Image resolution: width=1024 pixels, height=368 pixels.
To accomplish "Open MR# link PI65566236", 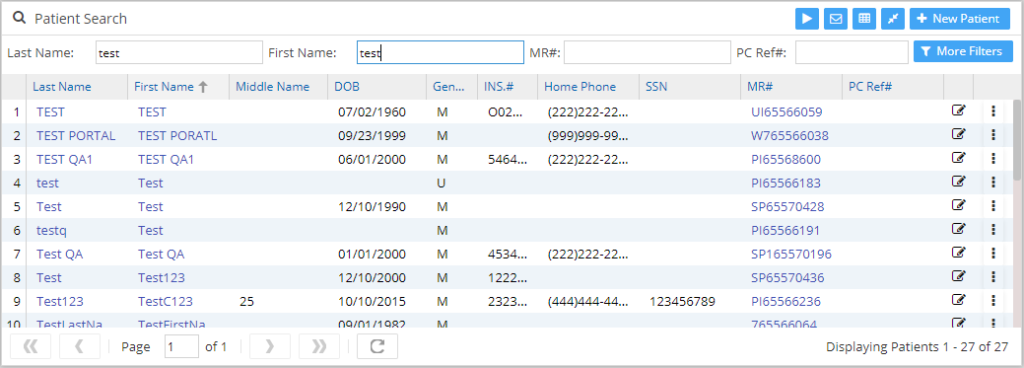I will 786,301.
